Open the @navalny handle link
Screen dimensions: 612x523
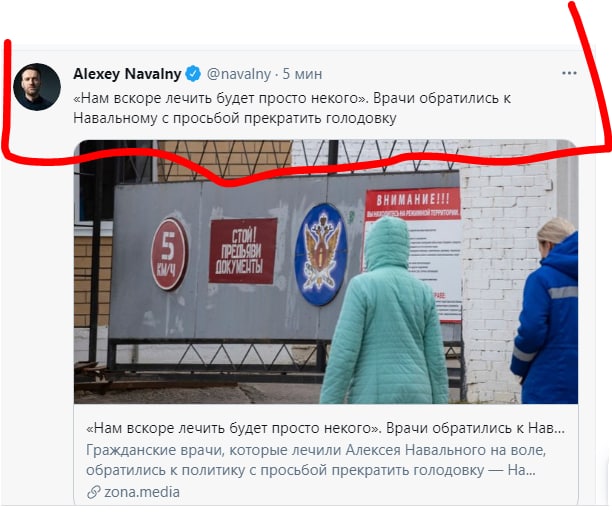tap(238, 74)
